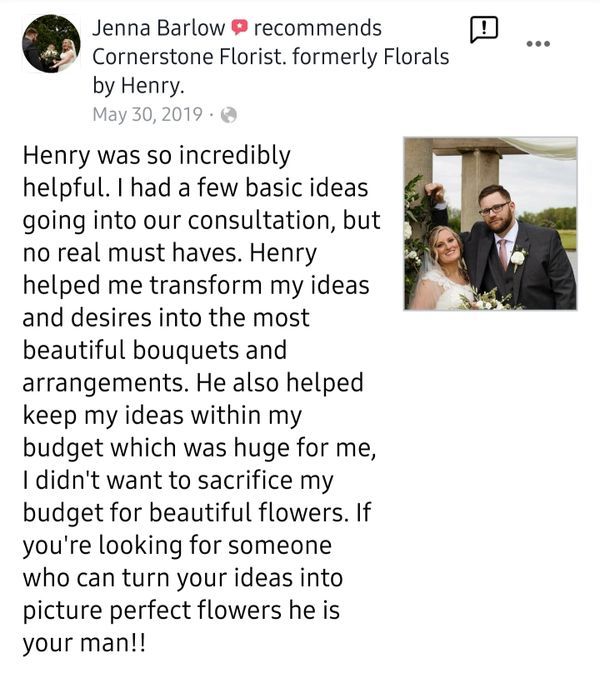The height and width of the screenshot is (673, 600).
Task: Click the globe public audience icon
Action: pyautogui.click(x=229, y=115)
